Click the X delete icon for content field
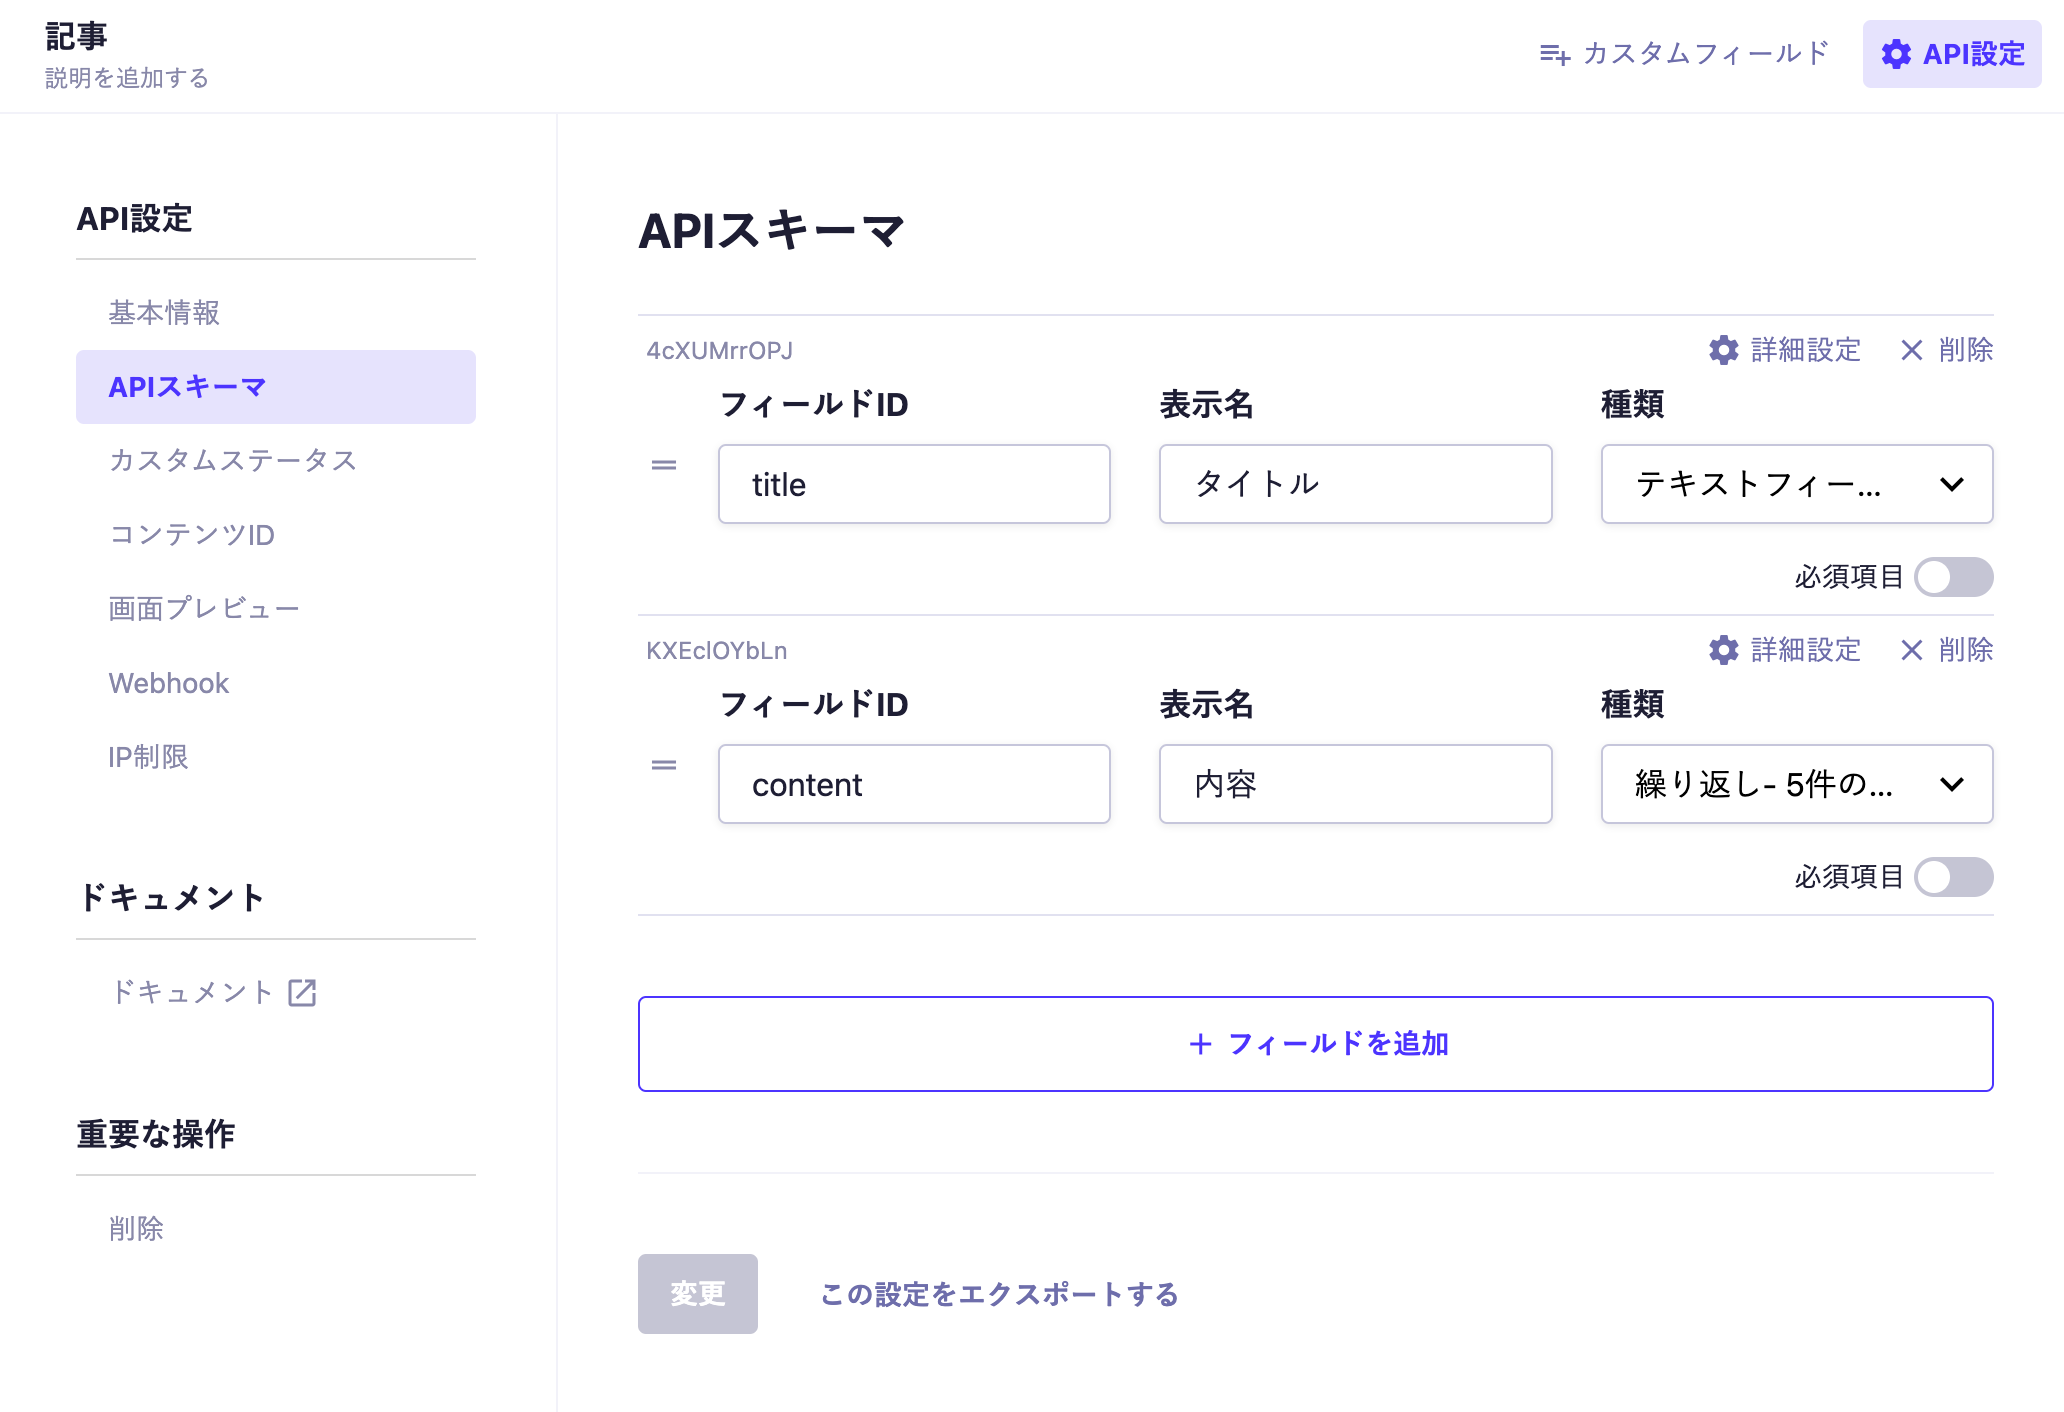The width and height of the screenshot is (2064, 1412). 1911,650
